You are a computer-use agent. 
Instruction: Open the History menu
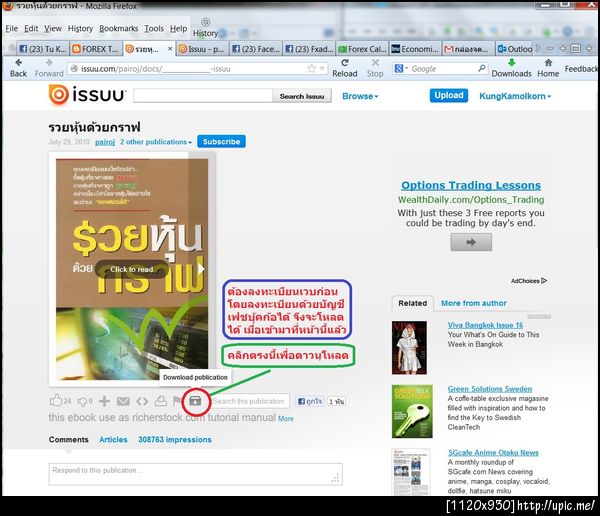point(80,29)
